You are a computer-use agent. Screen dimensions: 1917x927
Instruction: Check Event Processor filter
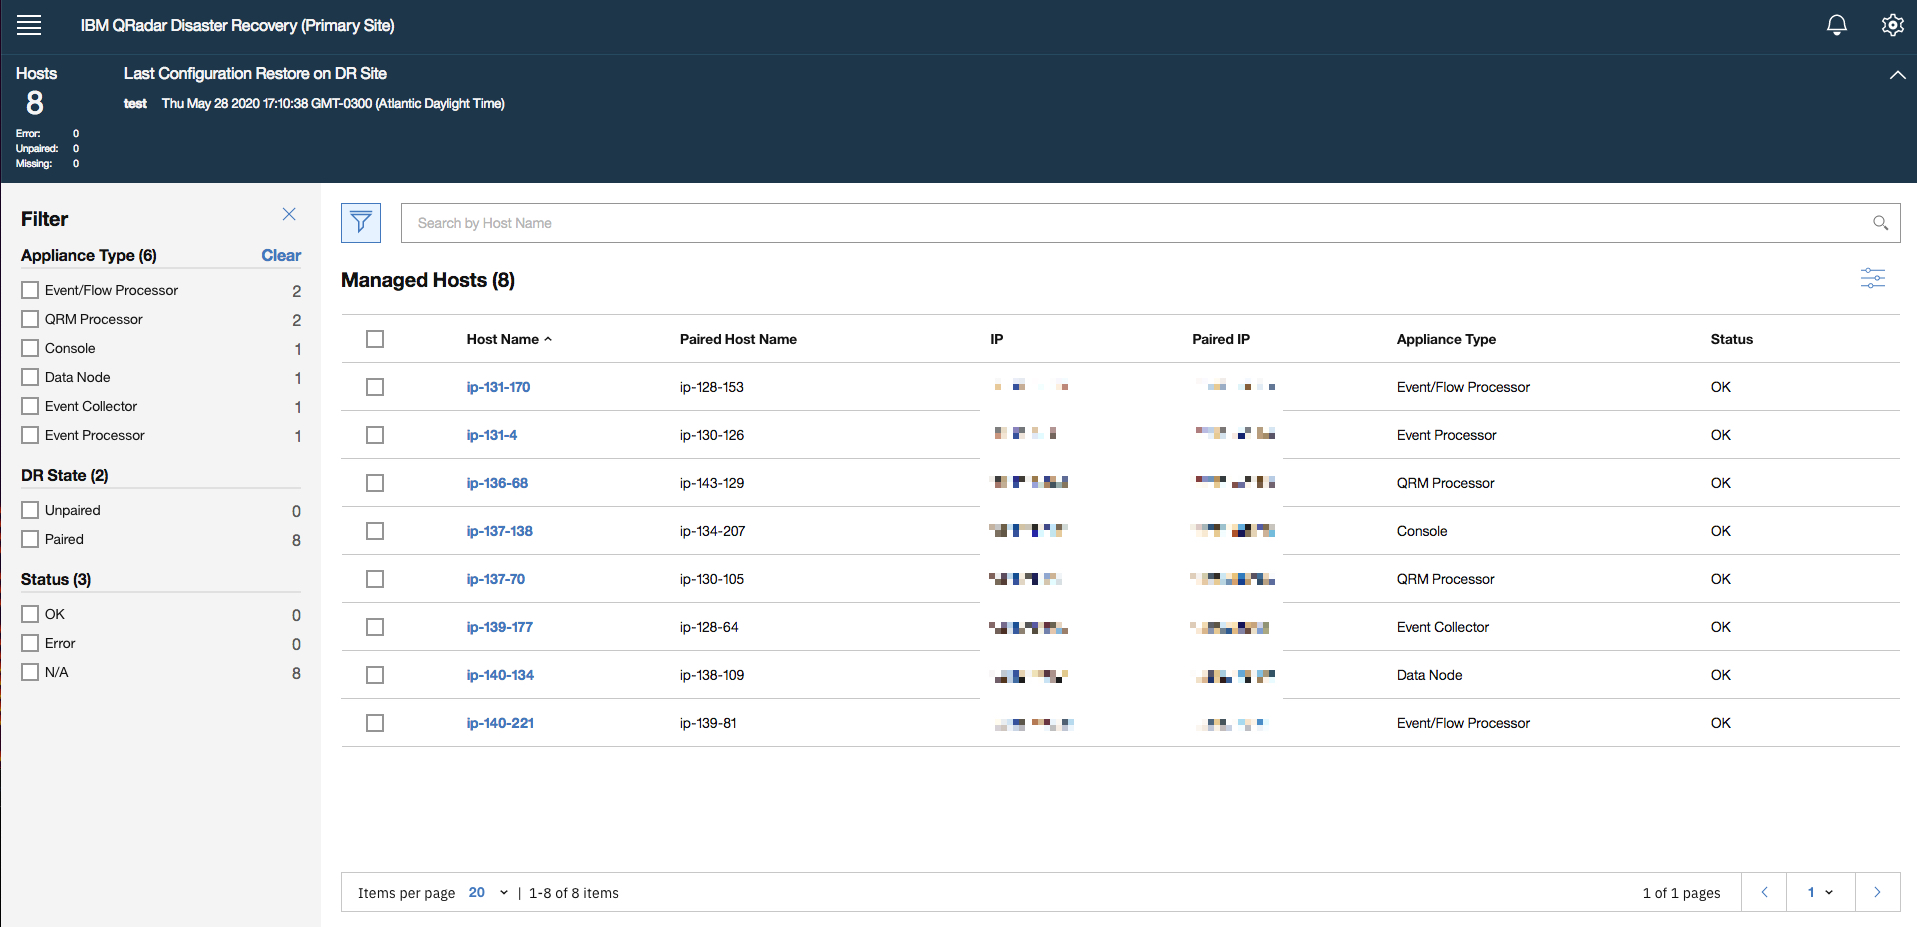[x=30, y=435]
